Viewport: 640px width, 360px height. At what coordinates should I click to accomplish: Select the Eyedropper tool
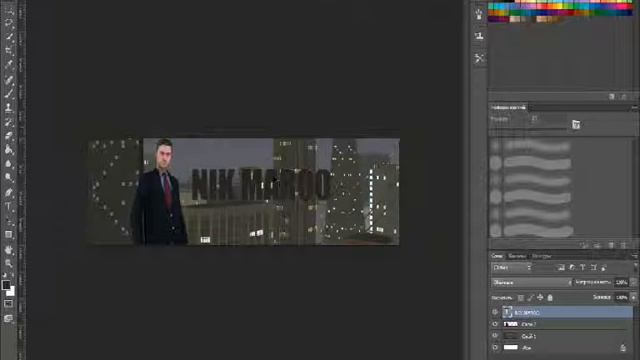click(9, 64)
